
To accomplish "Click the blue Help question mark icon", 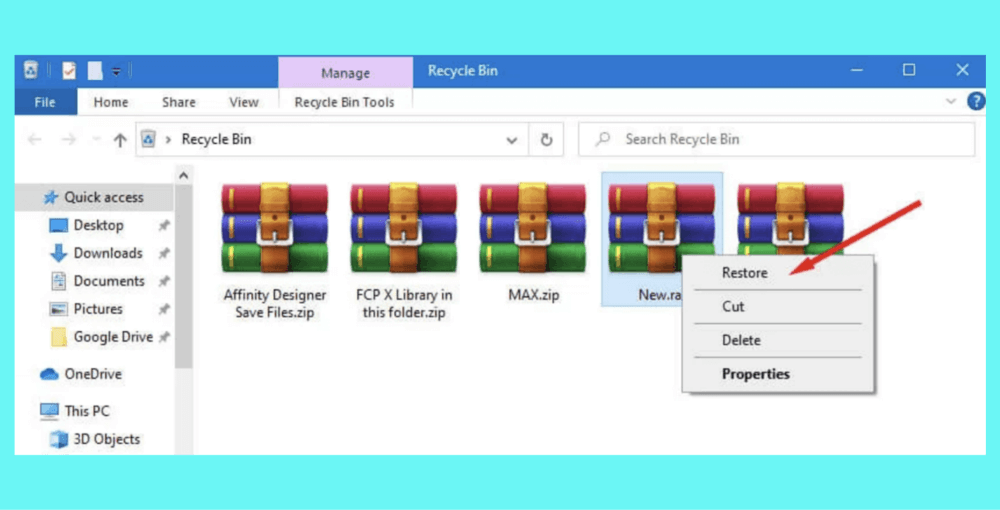I will (976, 101).
